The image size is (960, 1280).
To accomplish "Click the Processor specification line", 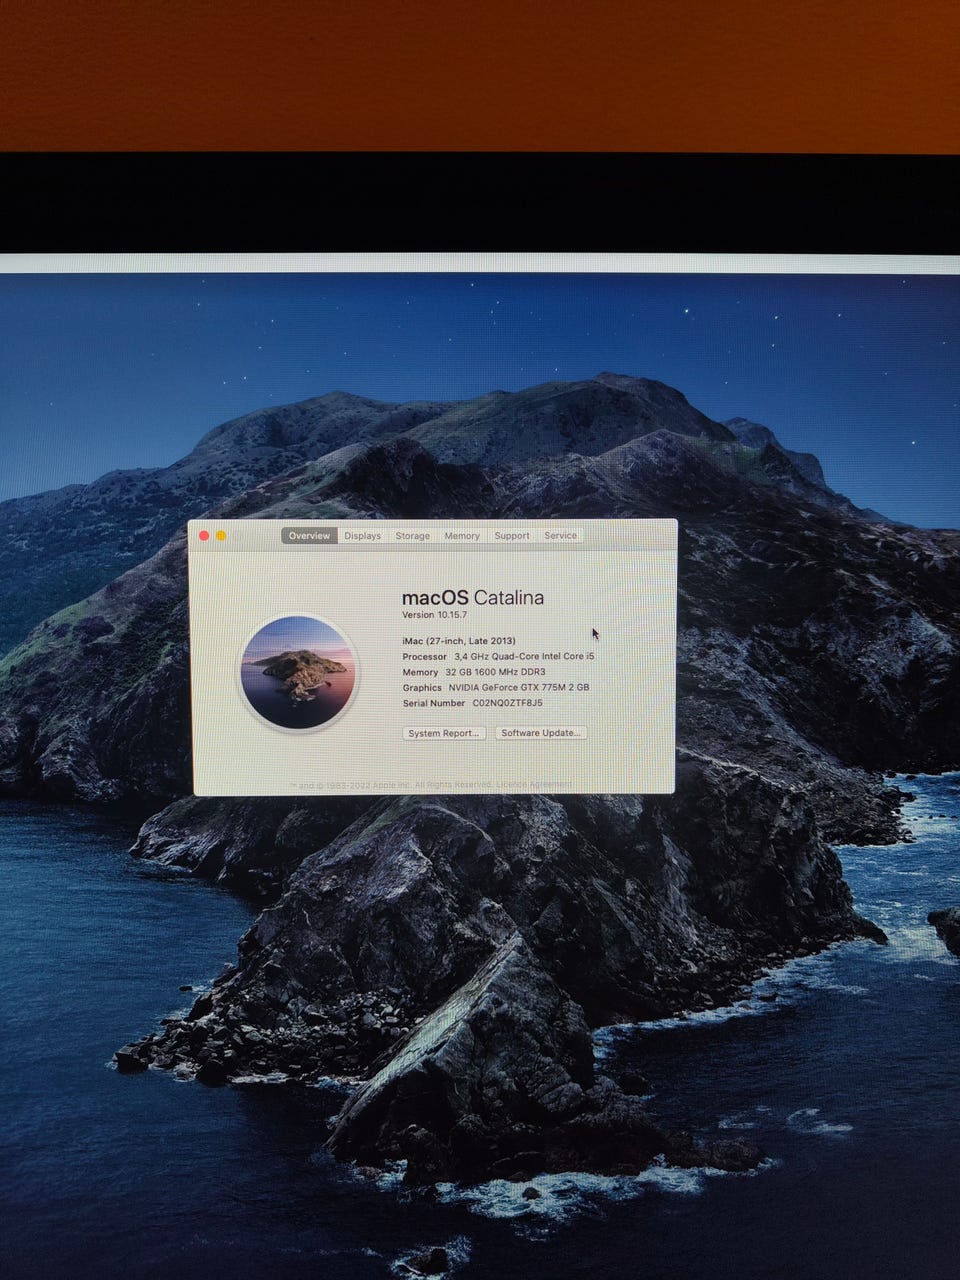I will click(x=497, y=657).
